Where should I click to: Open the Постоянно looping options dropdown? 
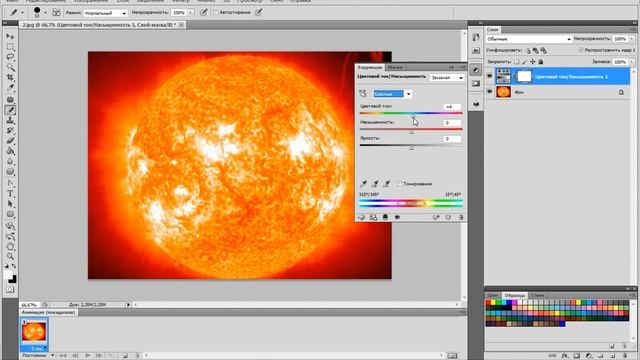pos(38,356)
